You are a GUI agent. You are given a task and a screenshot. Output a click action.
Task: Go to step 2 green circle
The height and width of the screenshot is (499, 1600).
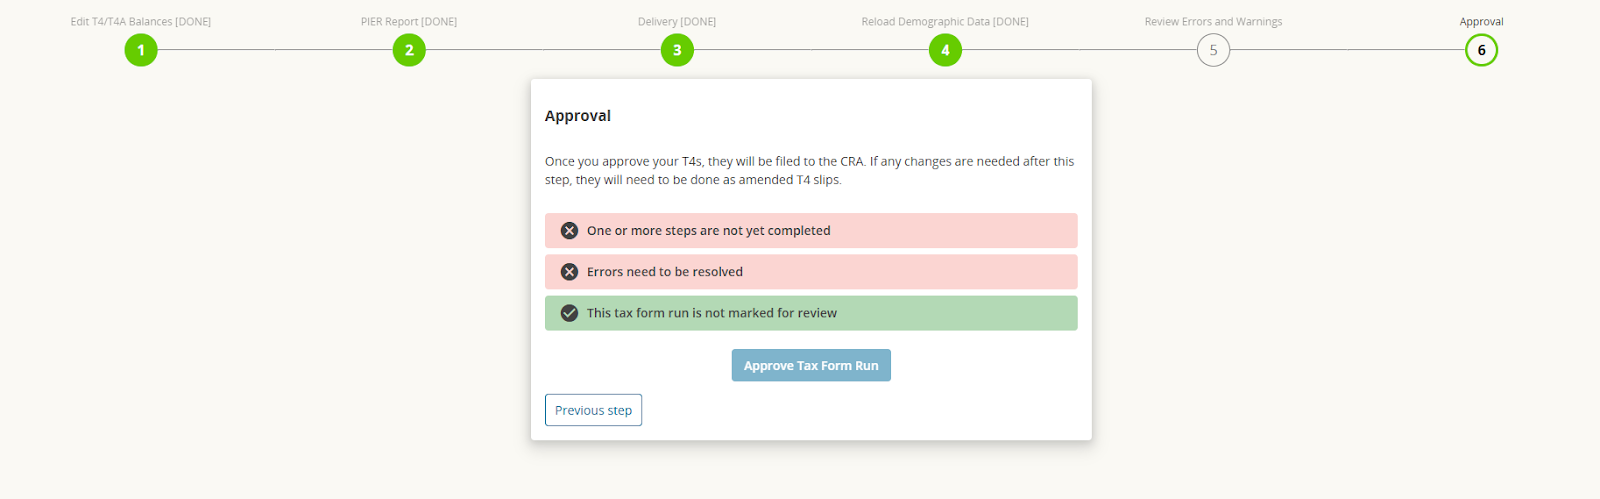[x=409, y=50]
